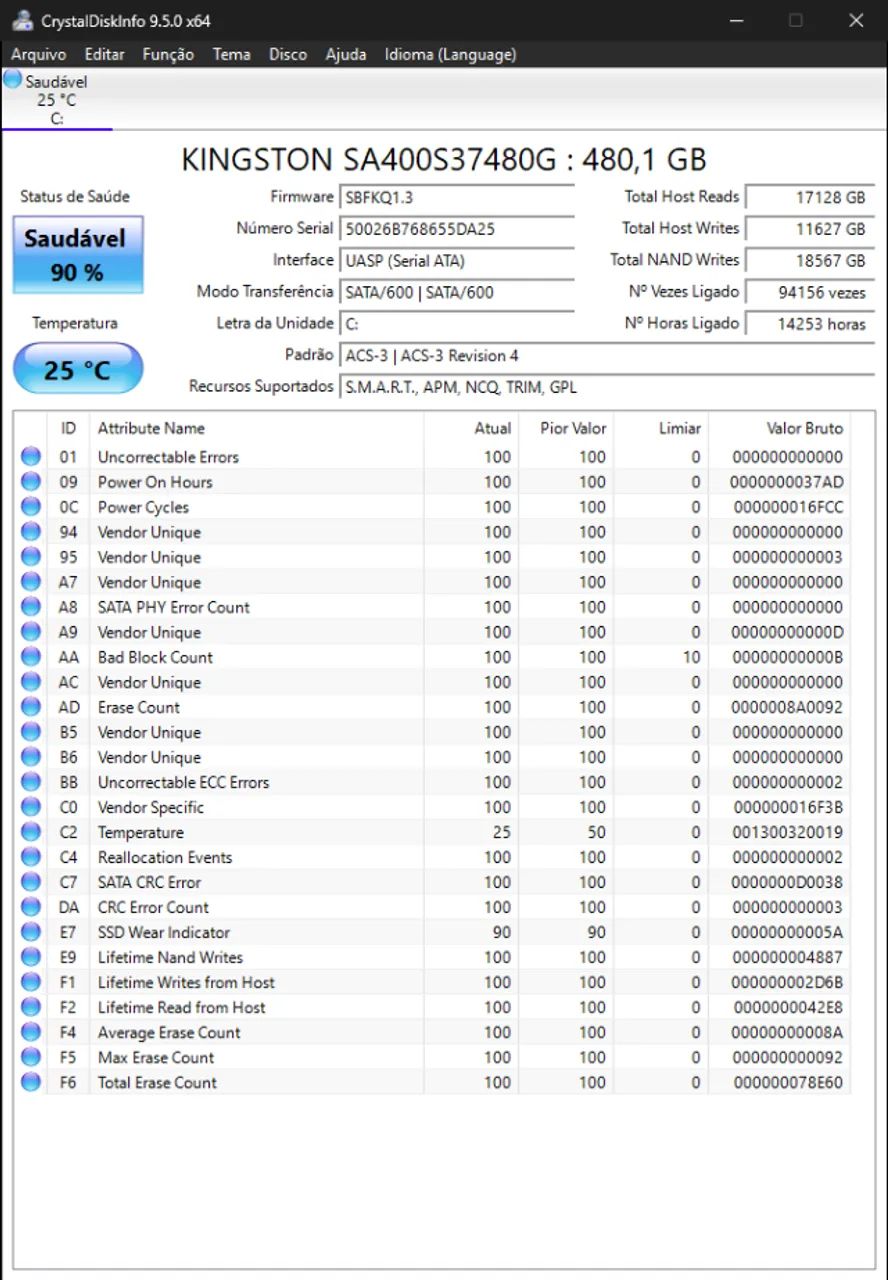Click the CrystalDiskInfo app icon in title bar
The image size is (888, 1280).
[22, 20]
